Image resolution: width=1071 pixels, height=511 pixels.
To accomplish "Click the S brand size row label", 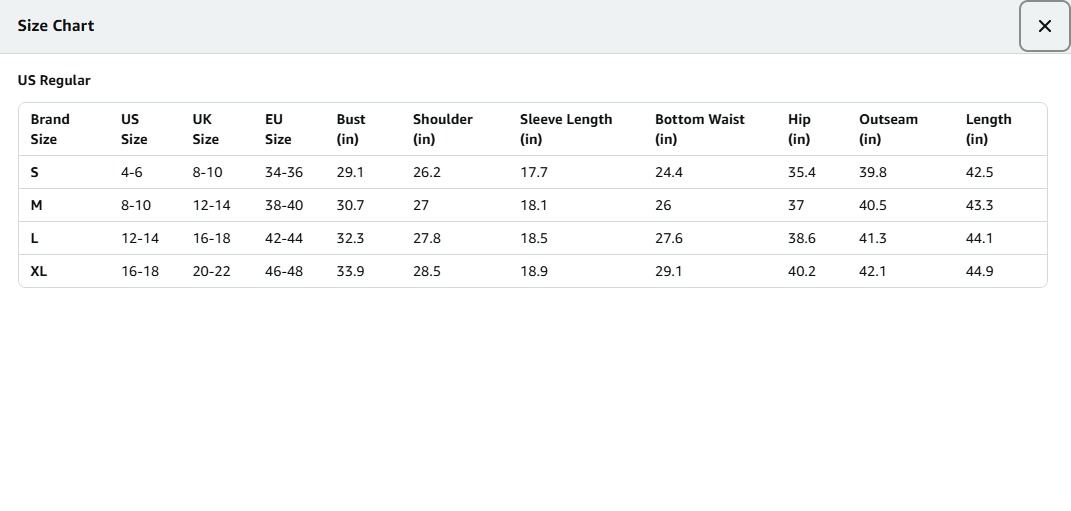I will [x=35, y=172].
